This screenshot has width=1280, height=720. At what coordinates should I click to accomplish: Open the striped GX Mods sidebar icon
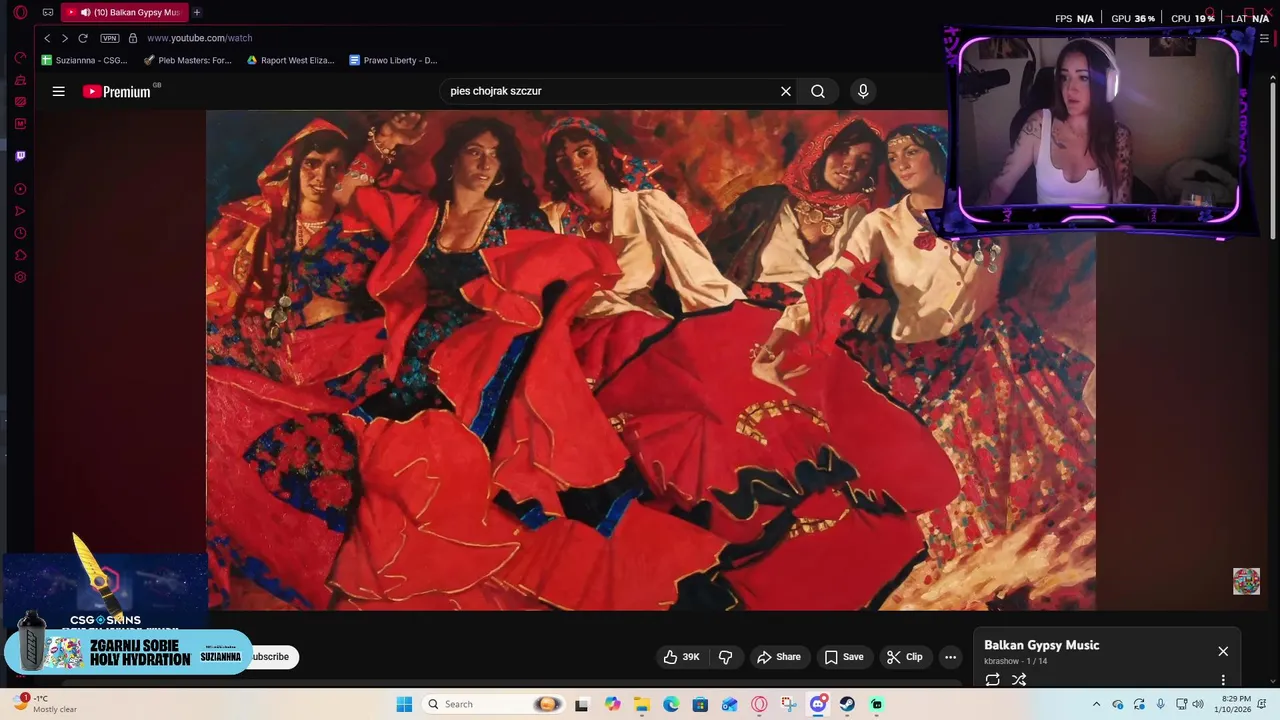point(20,102)
